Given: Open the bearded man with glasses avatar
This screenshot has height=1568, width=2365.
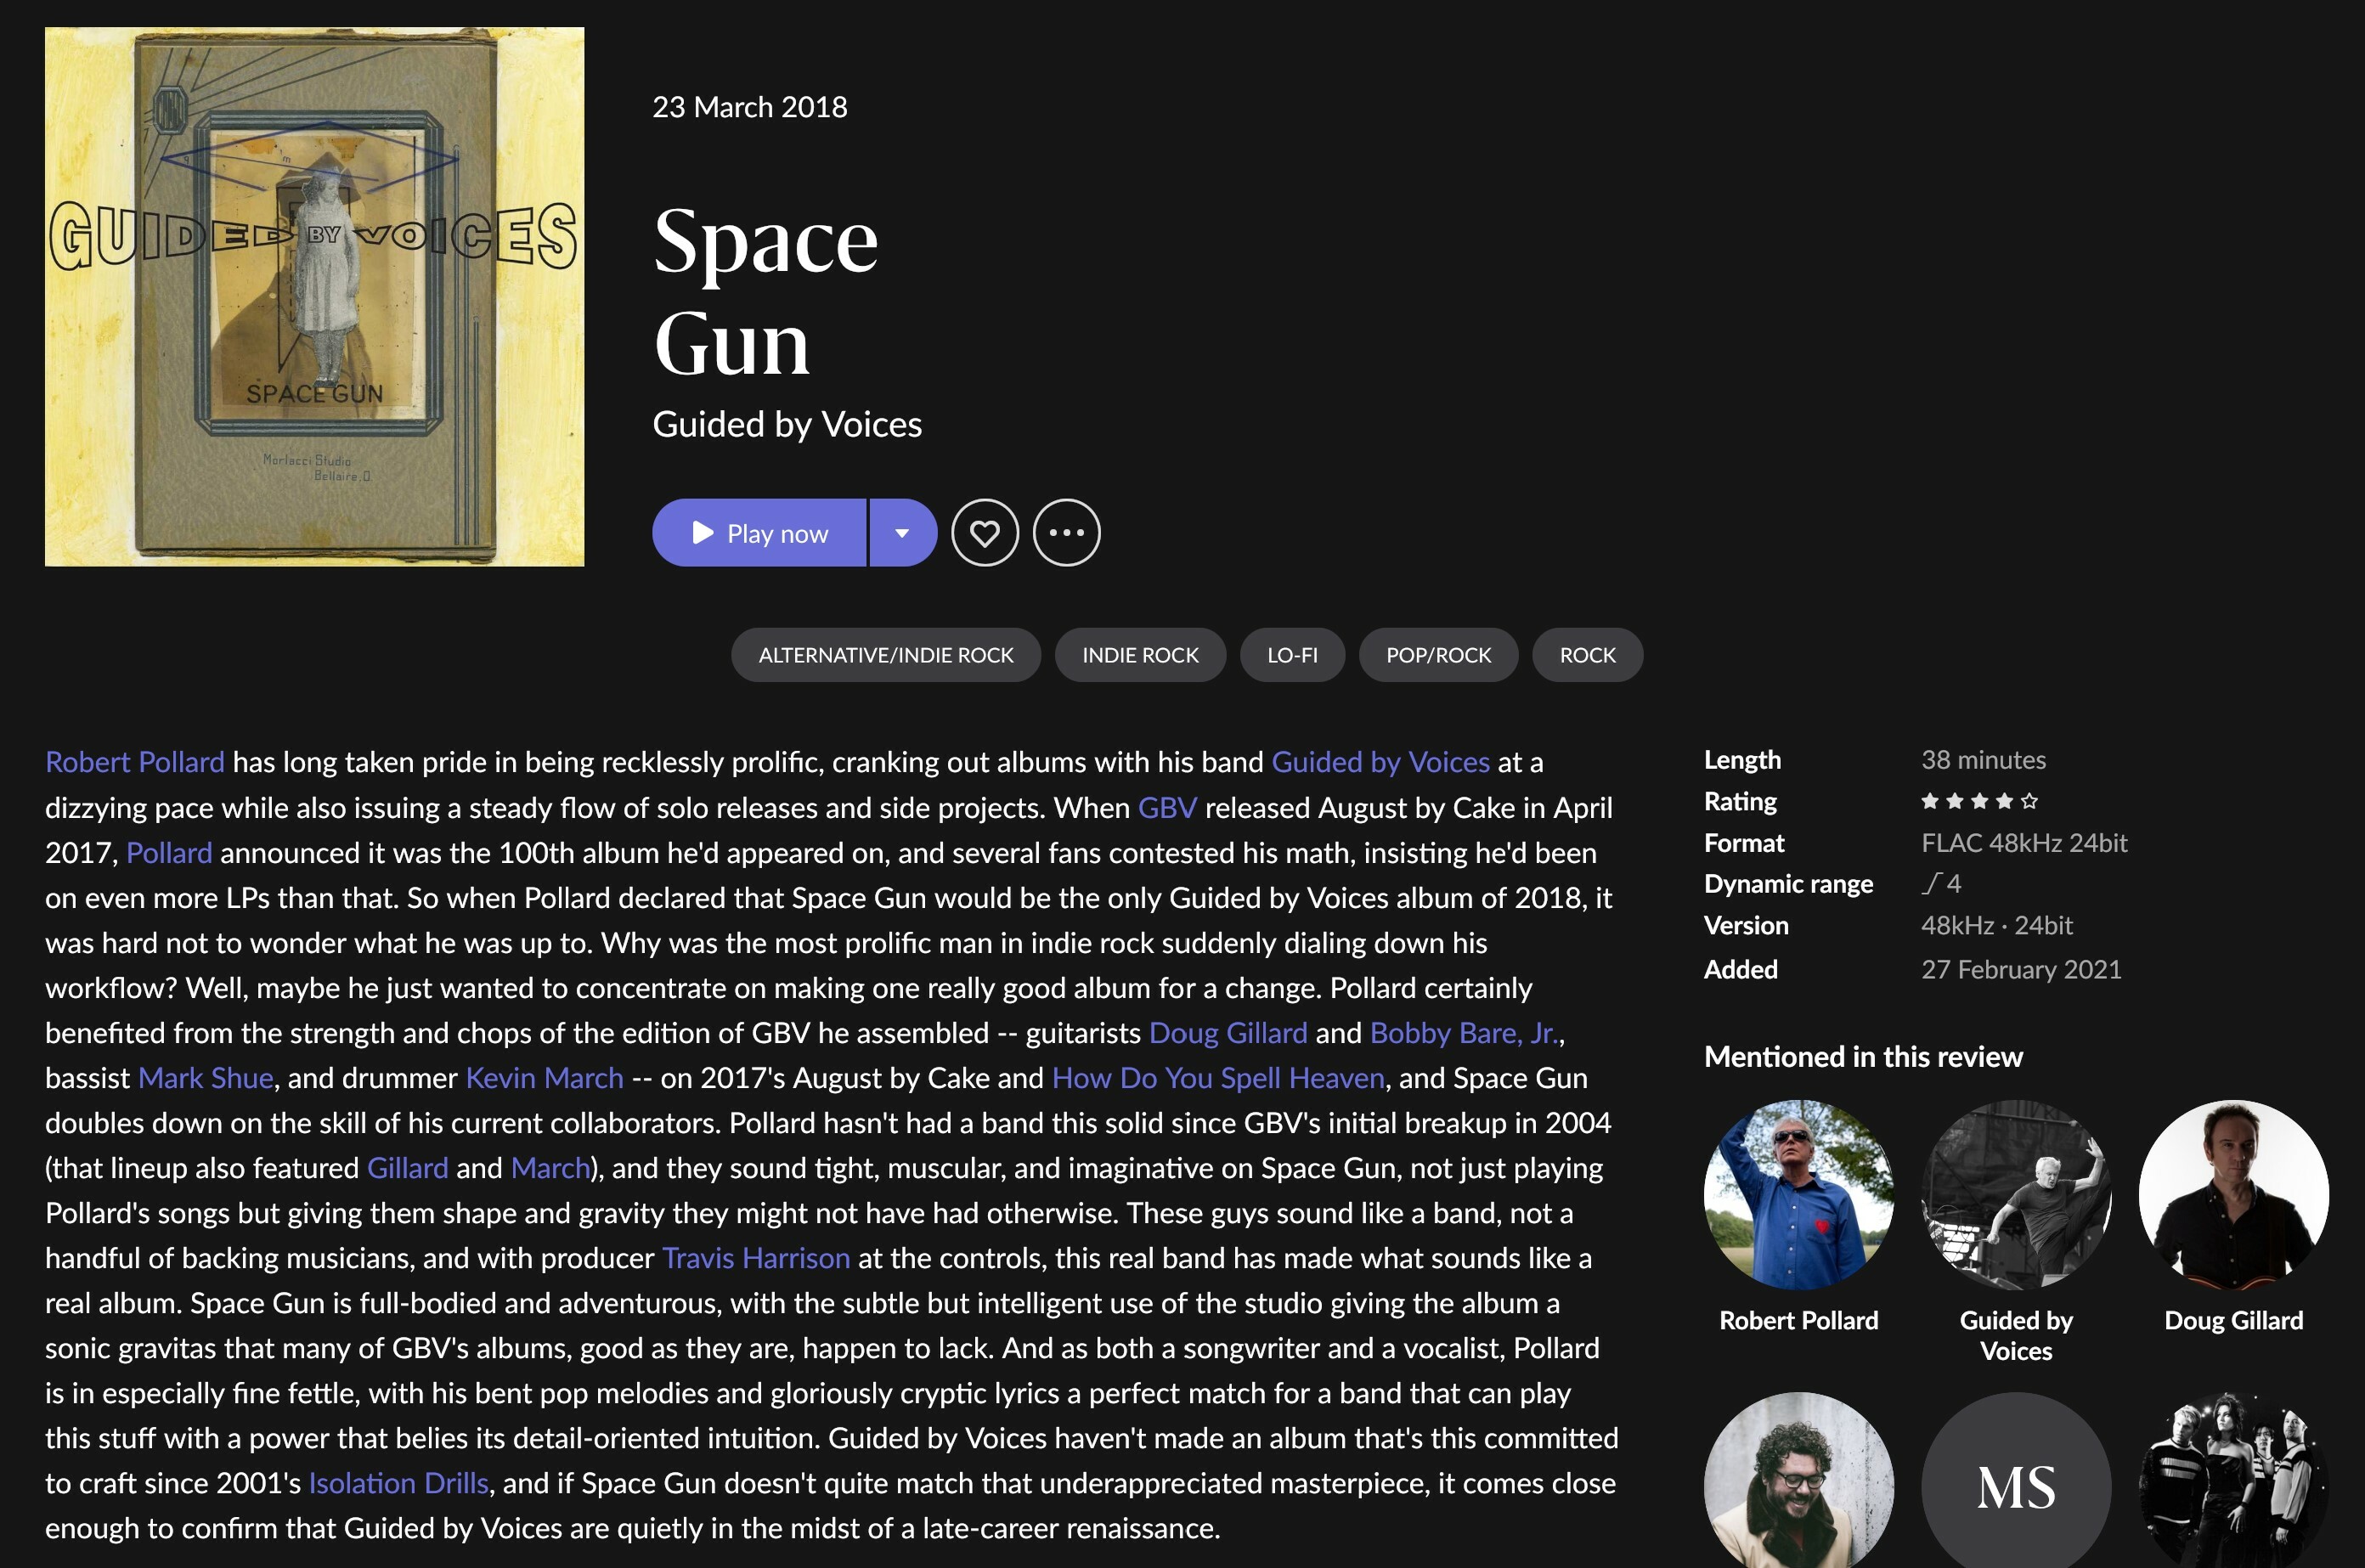Looking at the screenshot, I should coord(1798,1481).
